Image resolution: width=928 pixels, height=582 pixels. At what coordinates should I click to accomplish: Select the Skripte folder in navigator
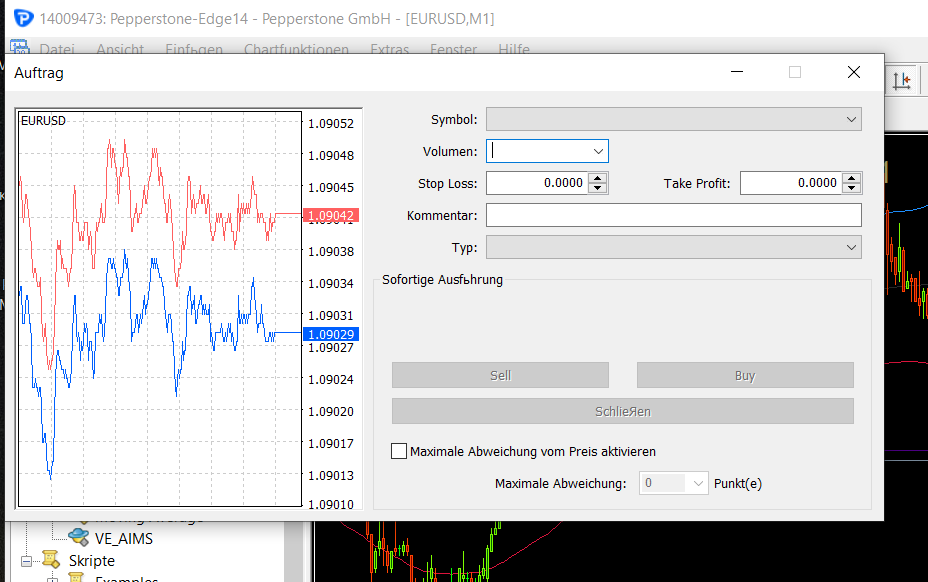pos(92,561)
